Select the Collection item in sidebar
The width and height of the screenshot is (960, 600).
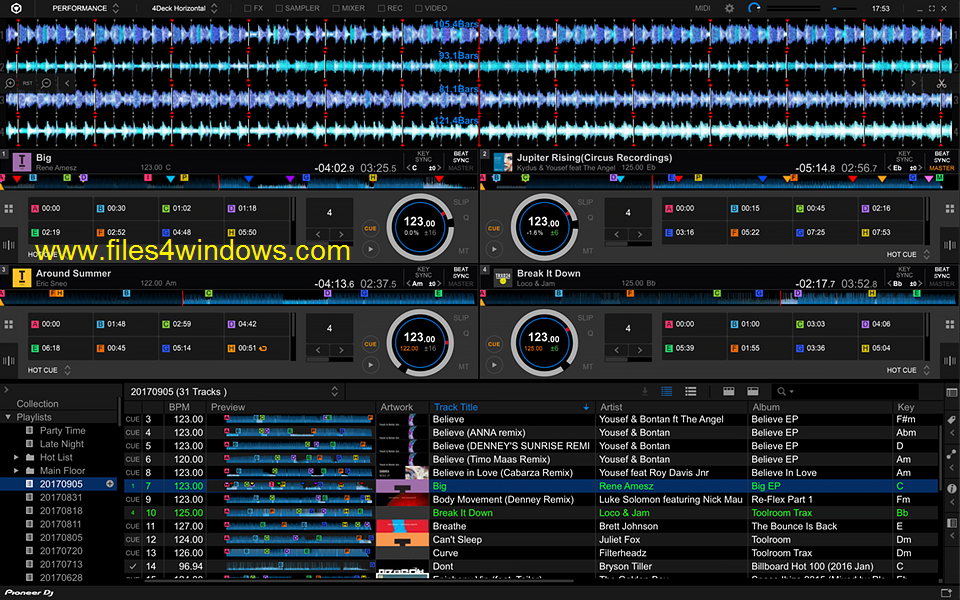[37, 404]
